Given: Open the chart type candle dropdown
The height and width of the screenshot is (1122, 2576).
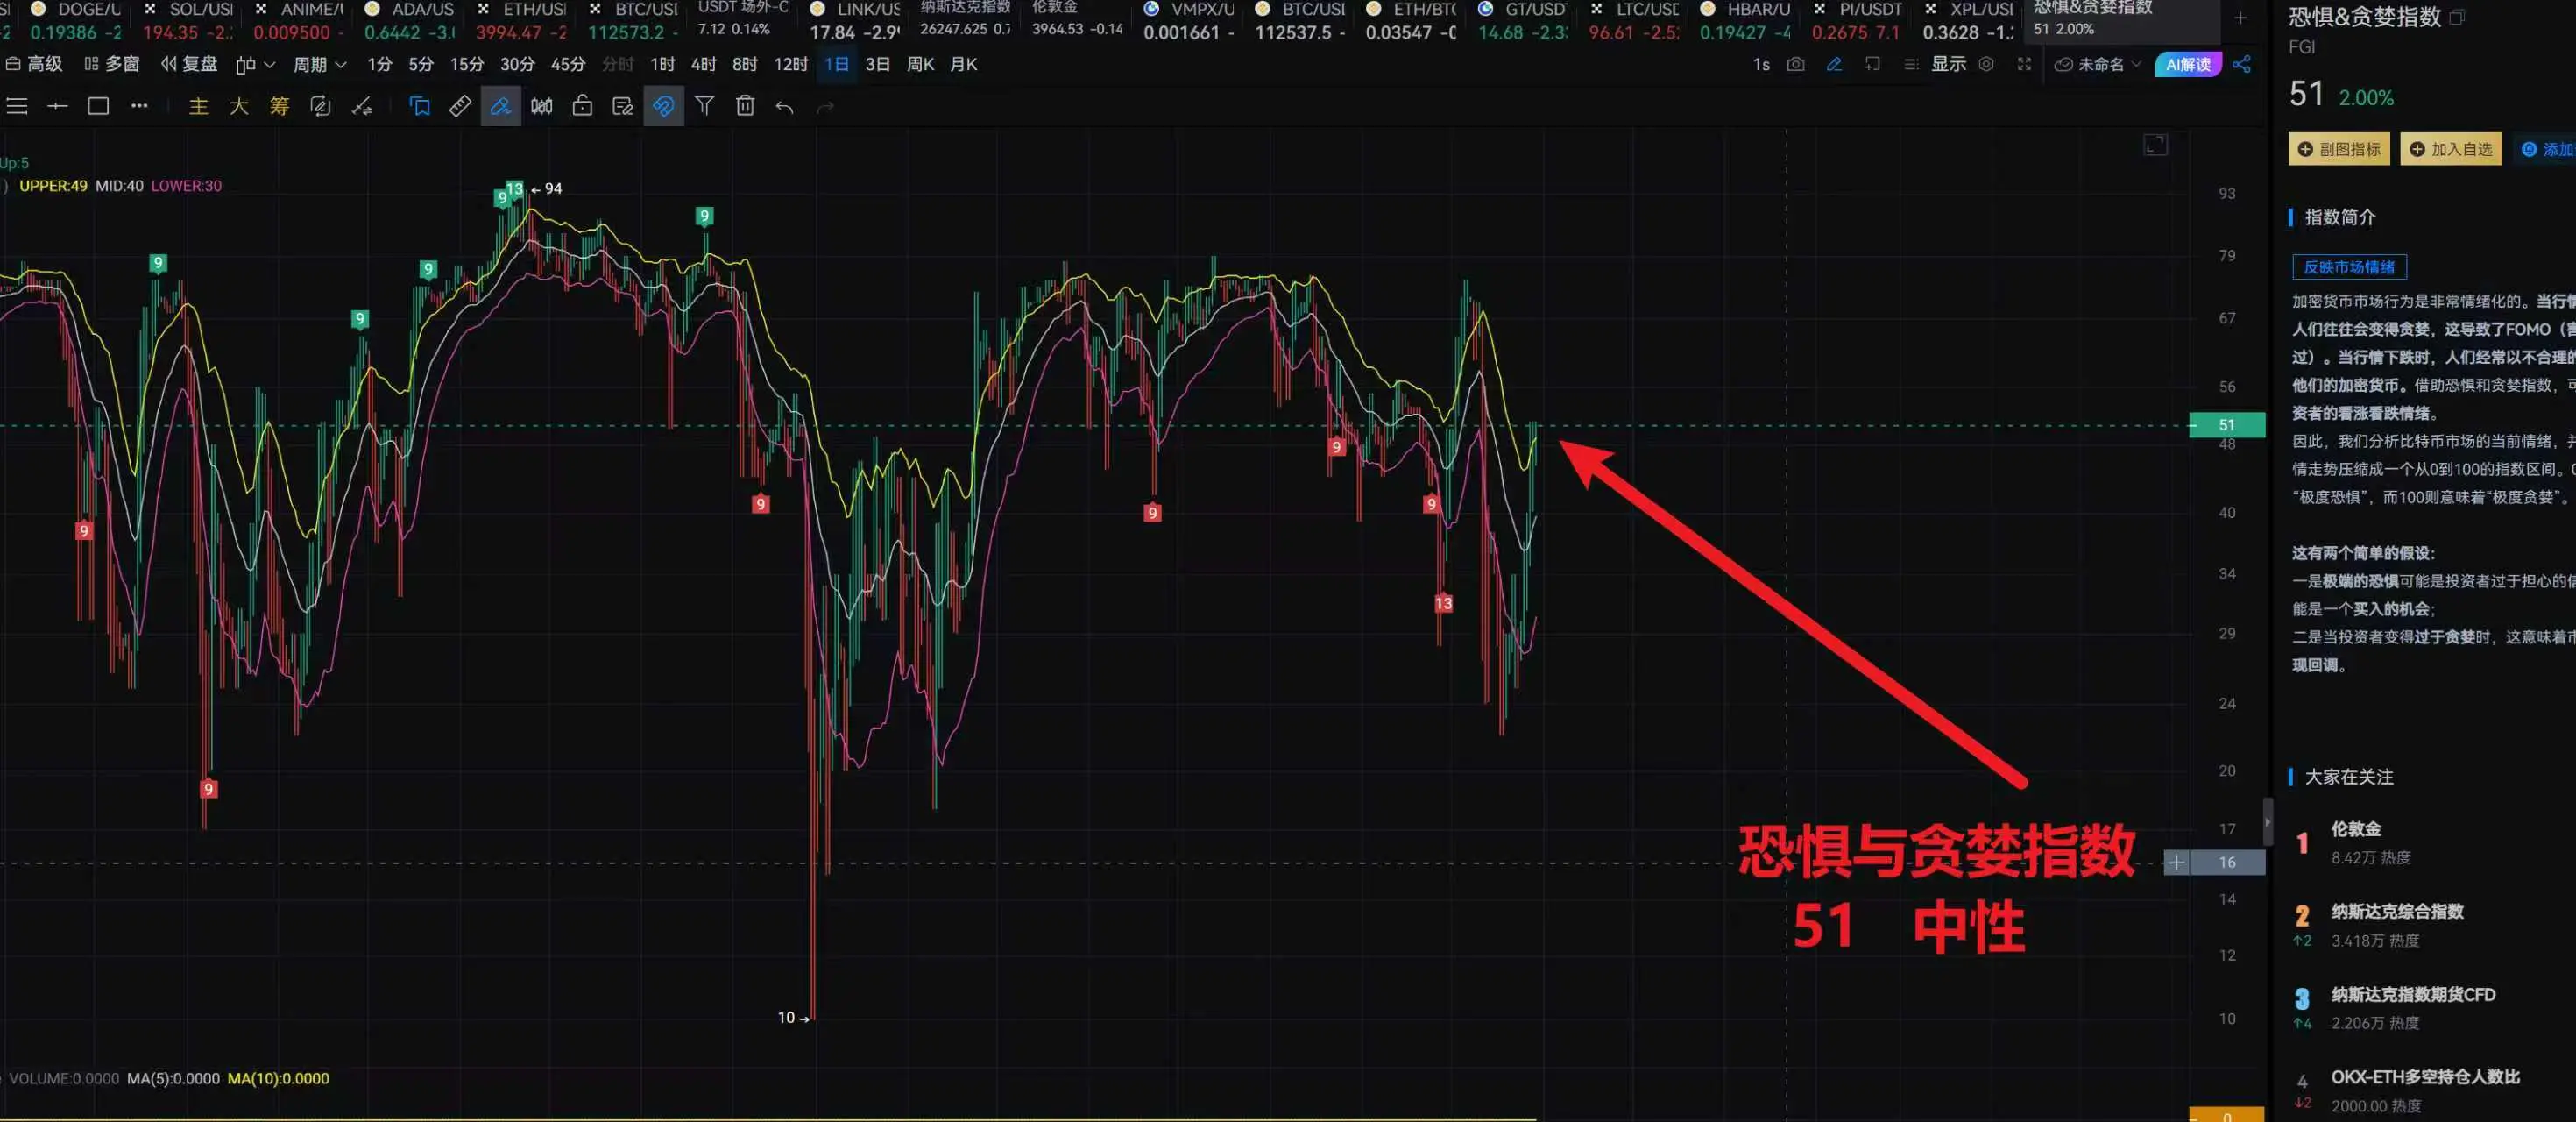Looking at the screenshot, I should coord(255,64).
